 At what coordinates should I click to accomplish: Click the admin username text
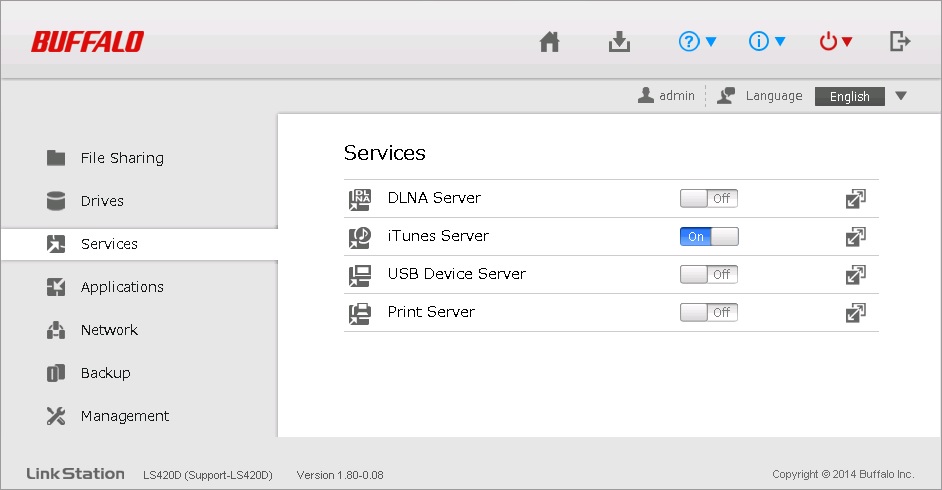tap(676, 95)
